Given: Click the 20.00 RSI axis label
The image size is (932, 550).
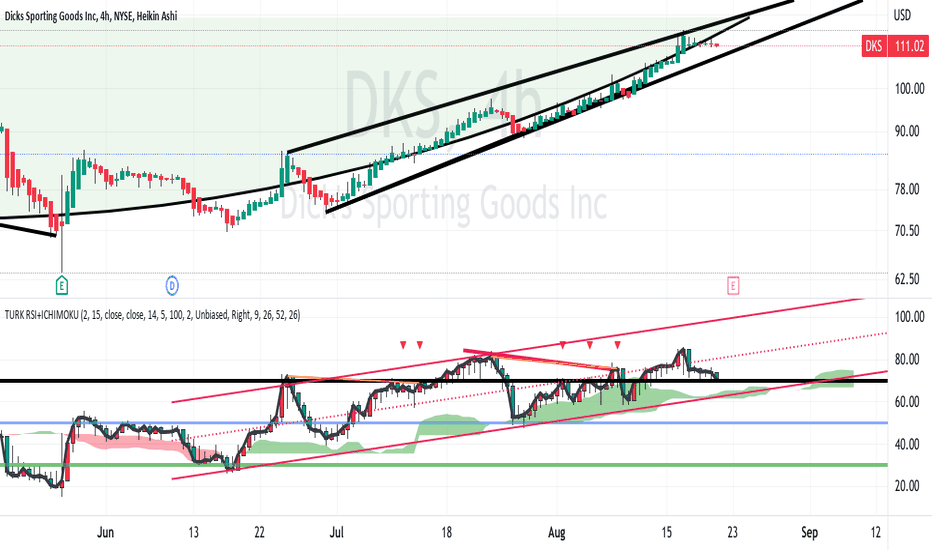Looking at the screenshot, I should pyautogui.click(x=907, y=486).
